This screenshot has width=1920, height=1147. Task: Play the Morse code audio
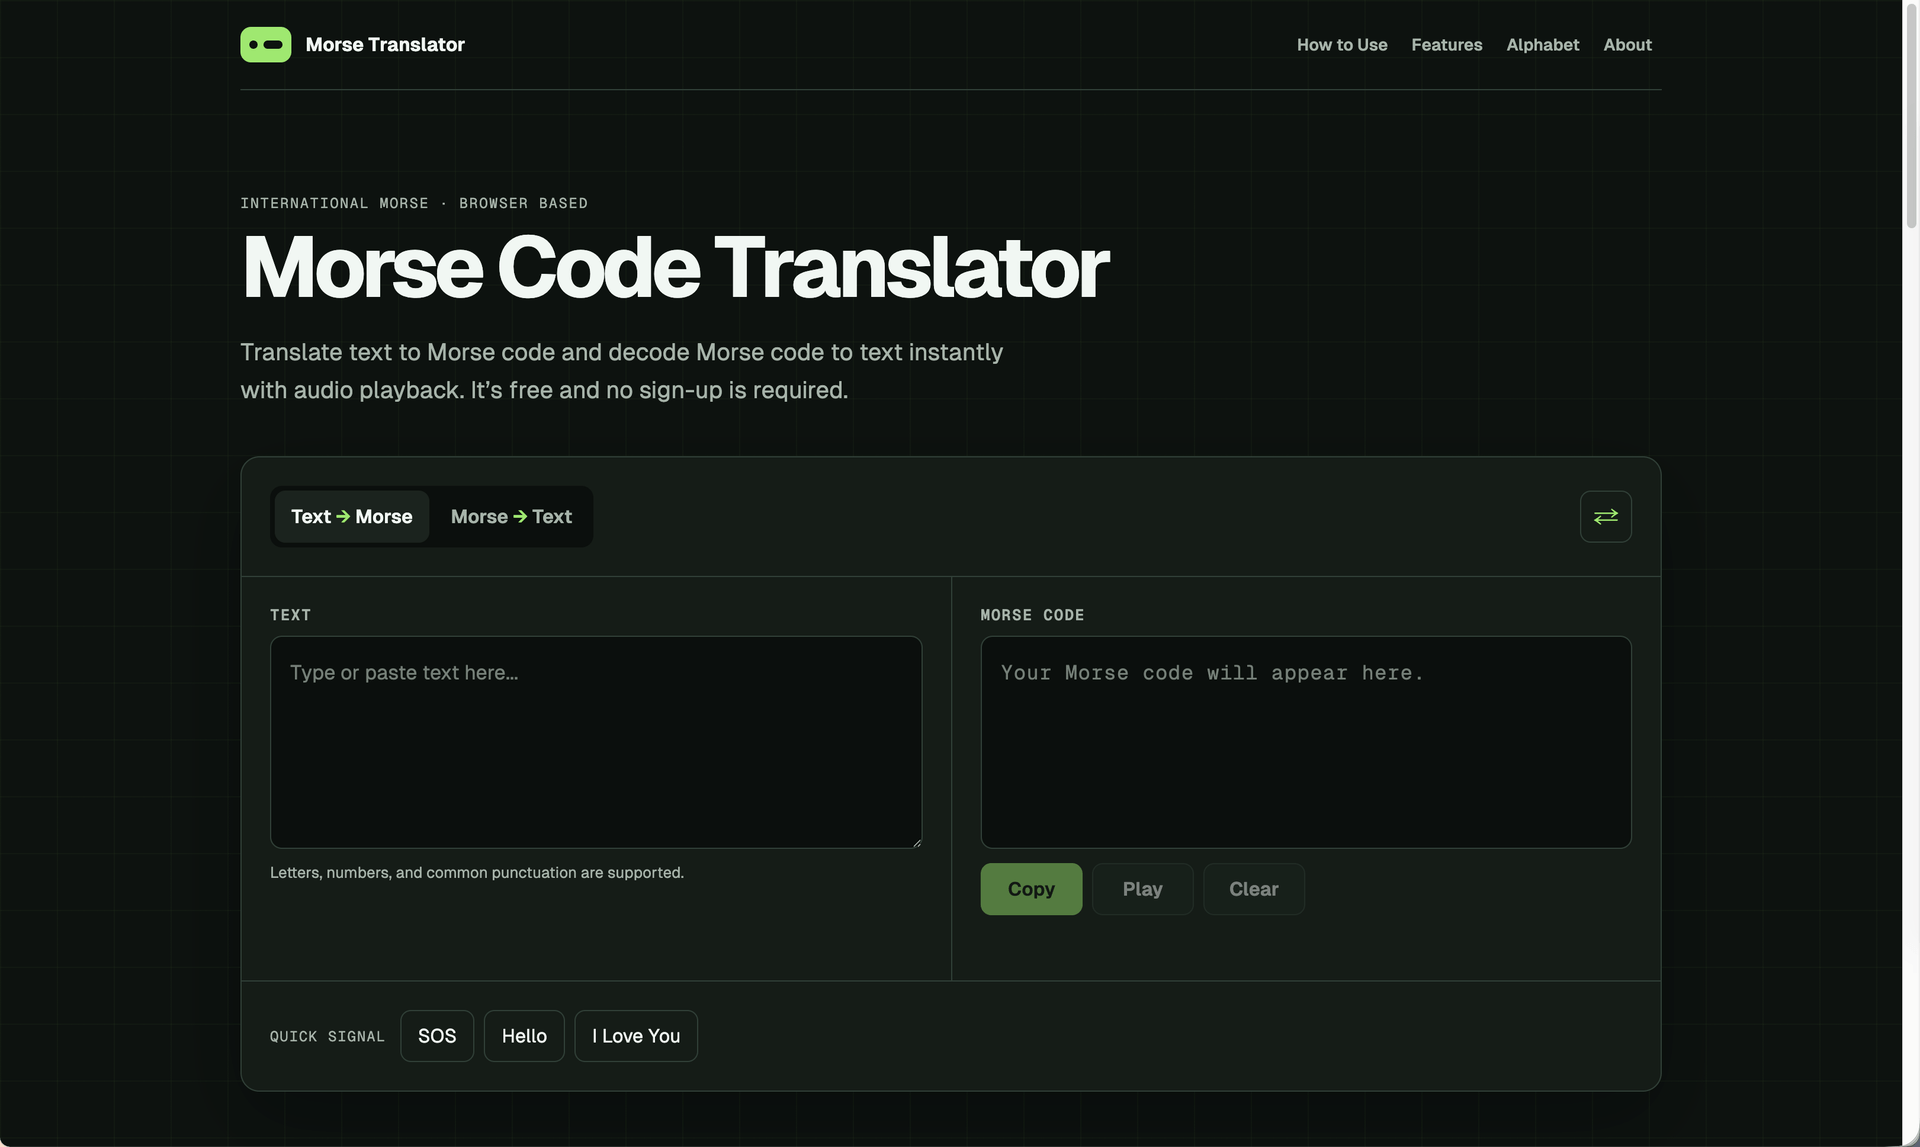coord(1142,889)
